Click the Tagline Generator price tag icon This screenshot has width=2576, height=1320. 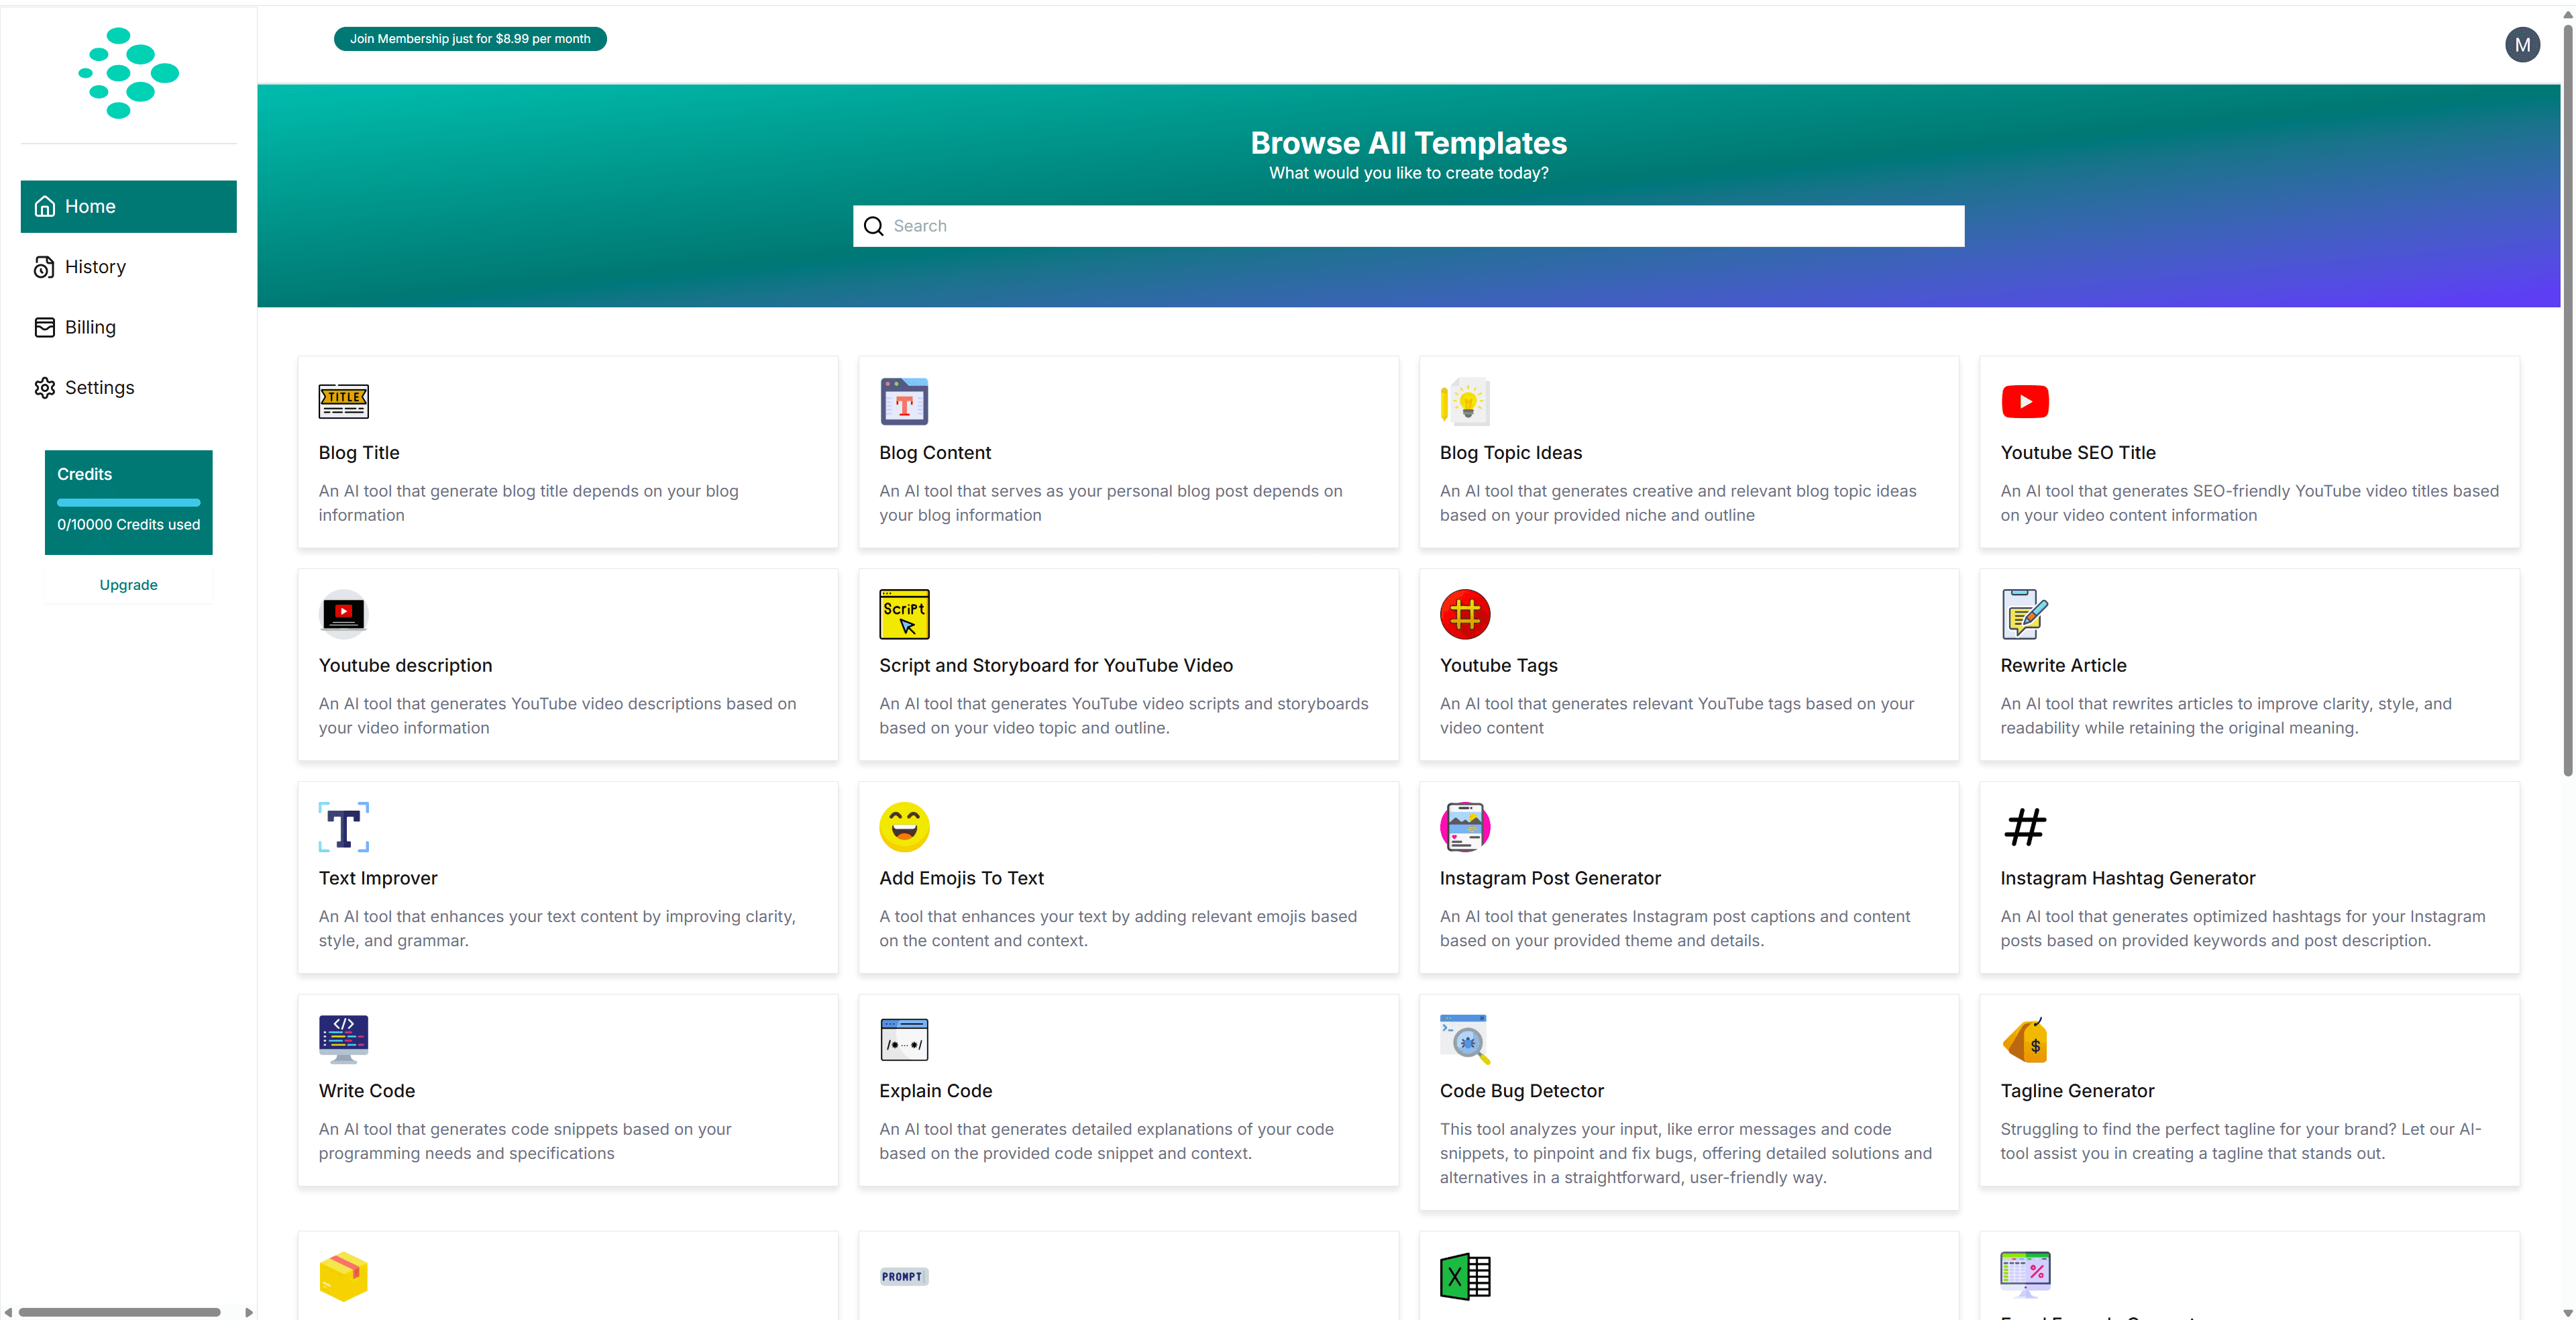[2025, 1039]
